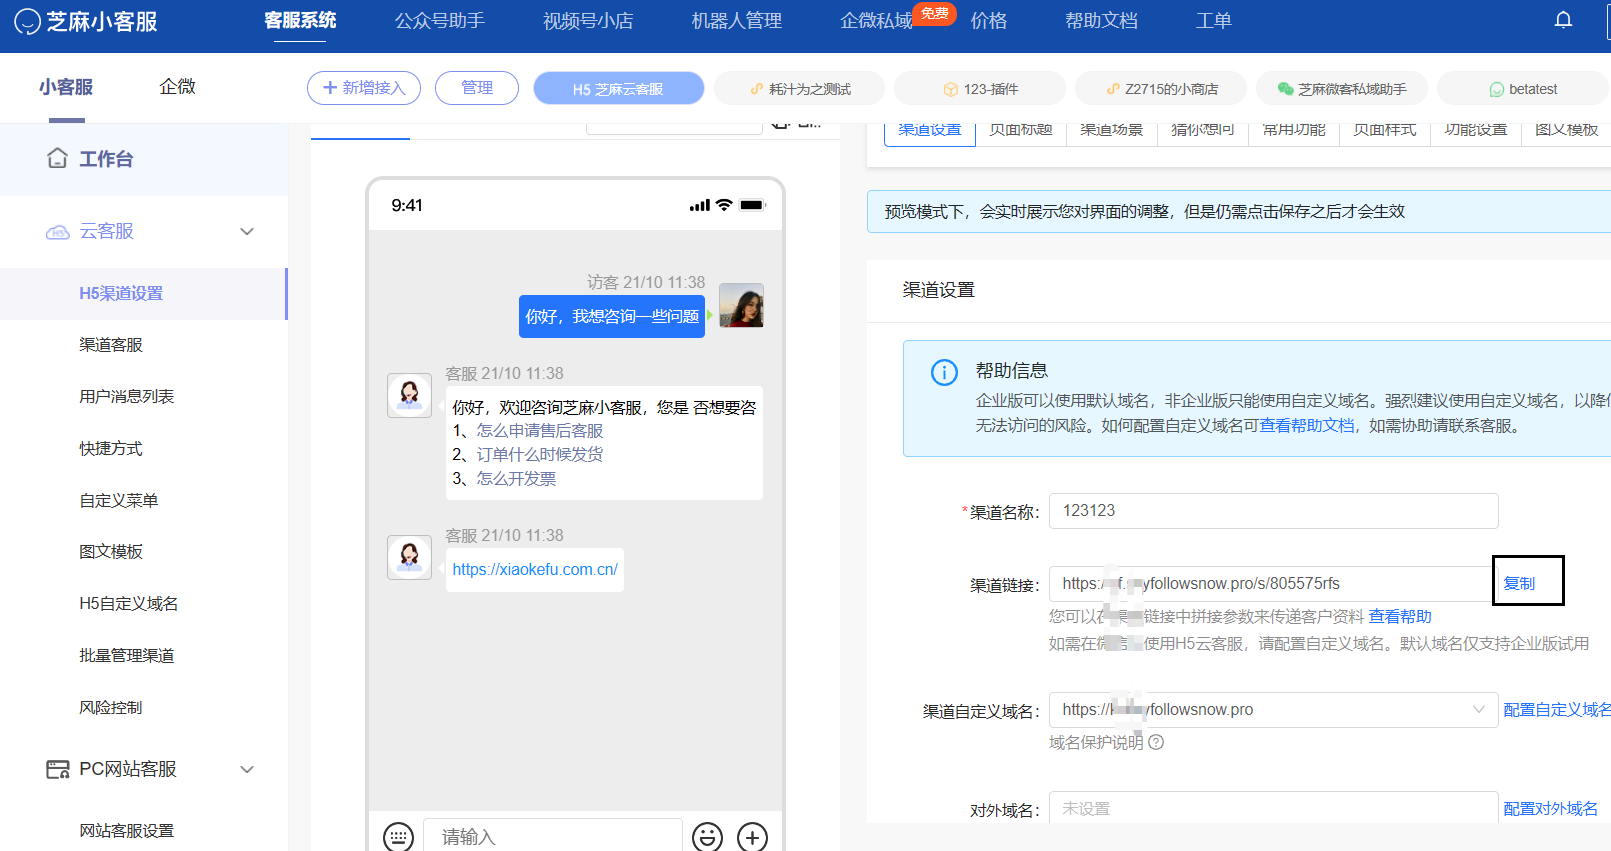This screenshot has width=1611, height=851.
Task: Focus the 对外域名 input field
Action: point(1273,808)
